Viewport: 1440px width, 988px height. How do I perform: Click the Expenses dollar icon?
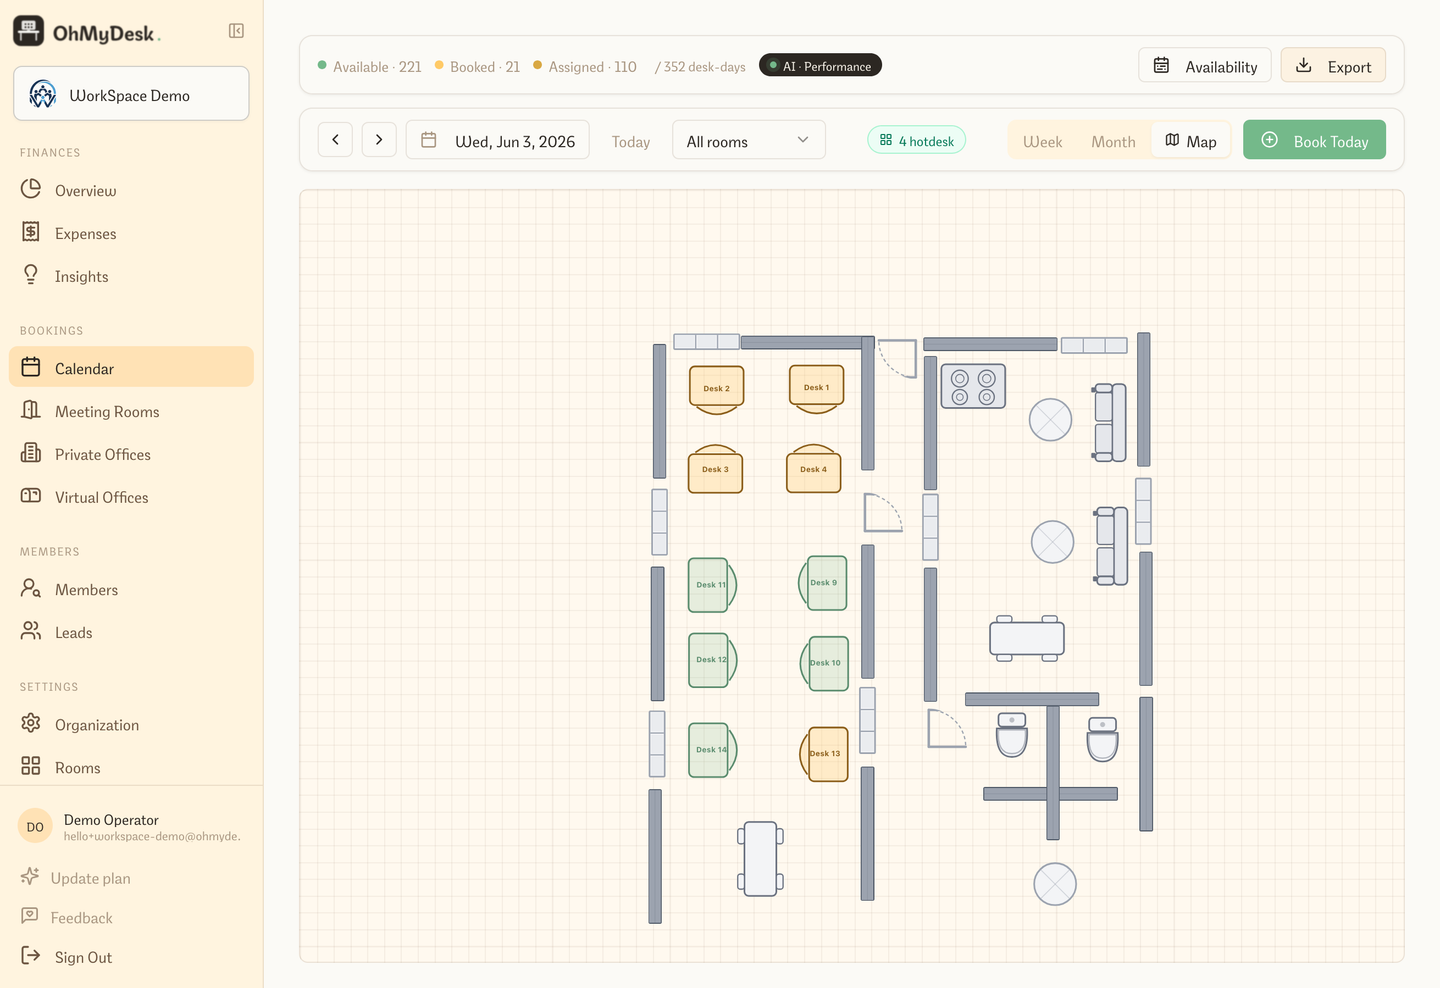(31, 232)
